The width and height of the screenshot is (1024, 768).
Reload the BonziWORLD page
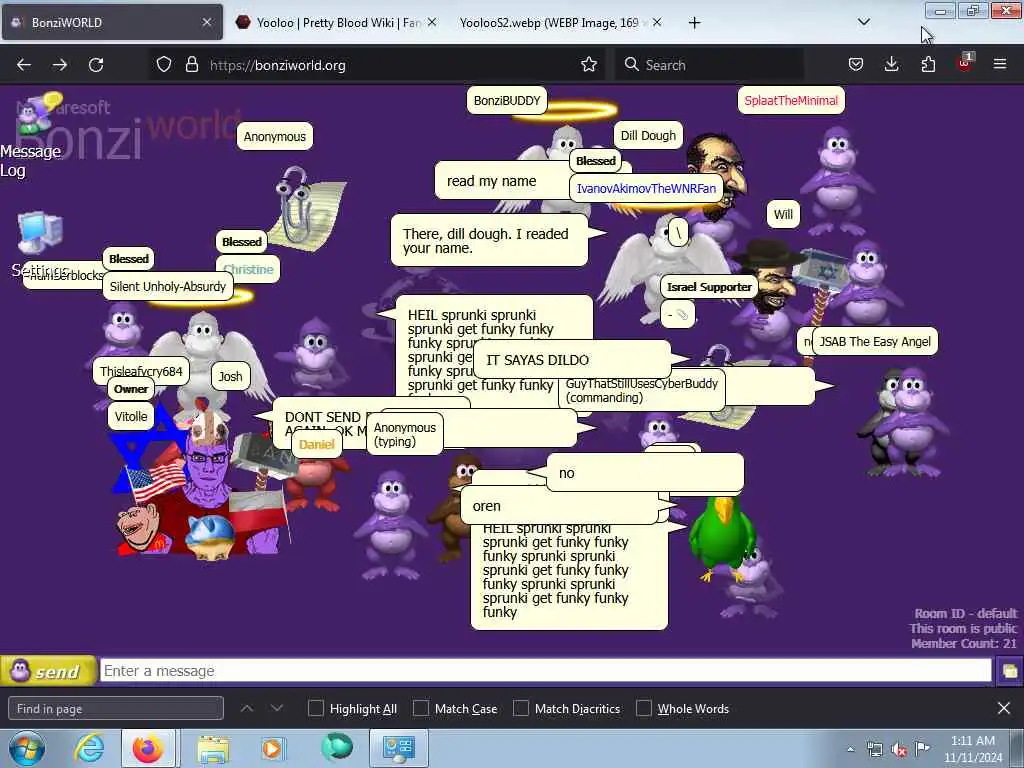coord(96,65)
